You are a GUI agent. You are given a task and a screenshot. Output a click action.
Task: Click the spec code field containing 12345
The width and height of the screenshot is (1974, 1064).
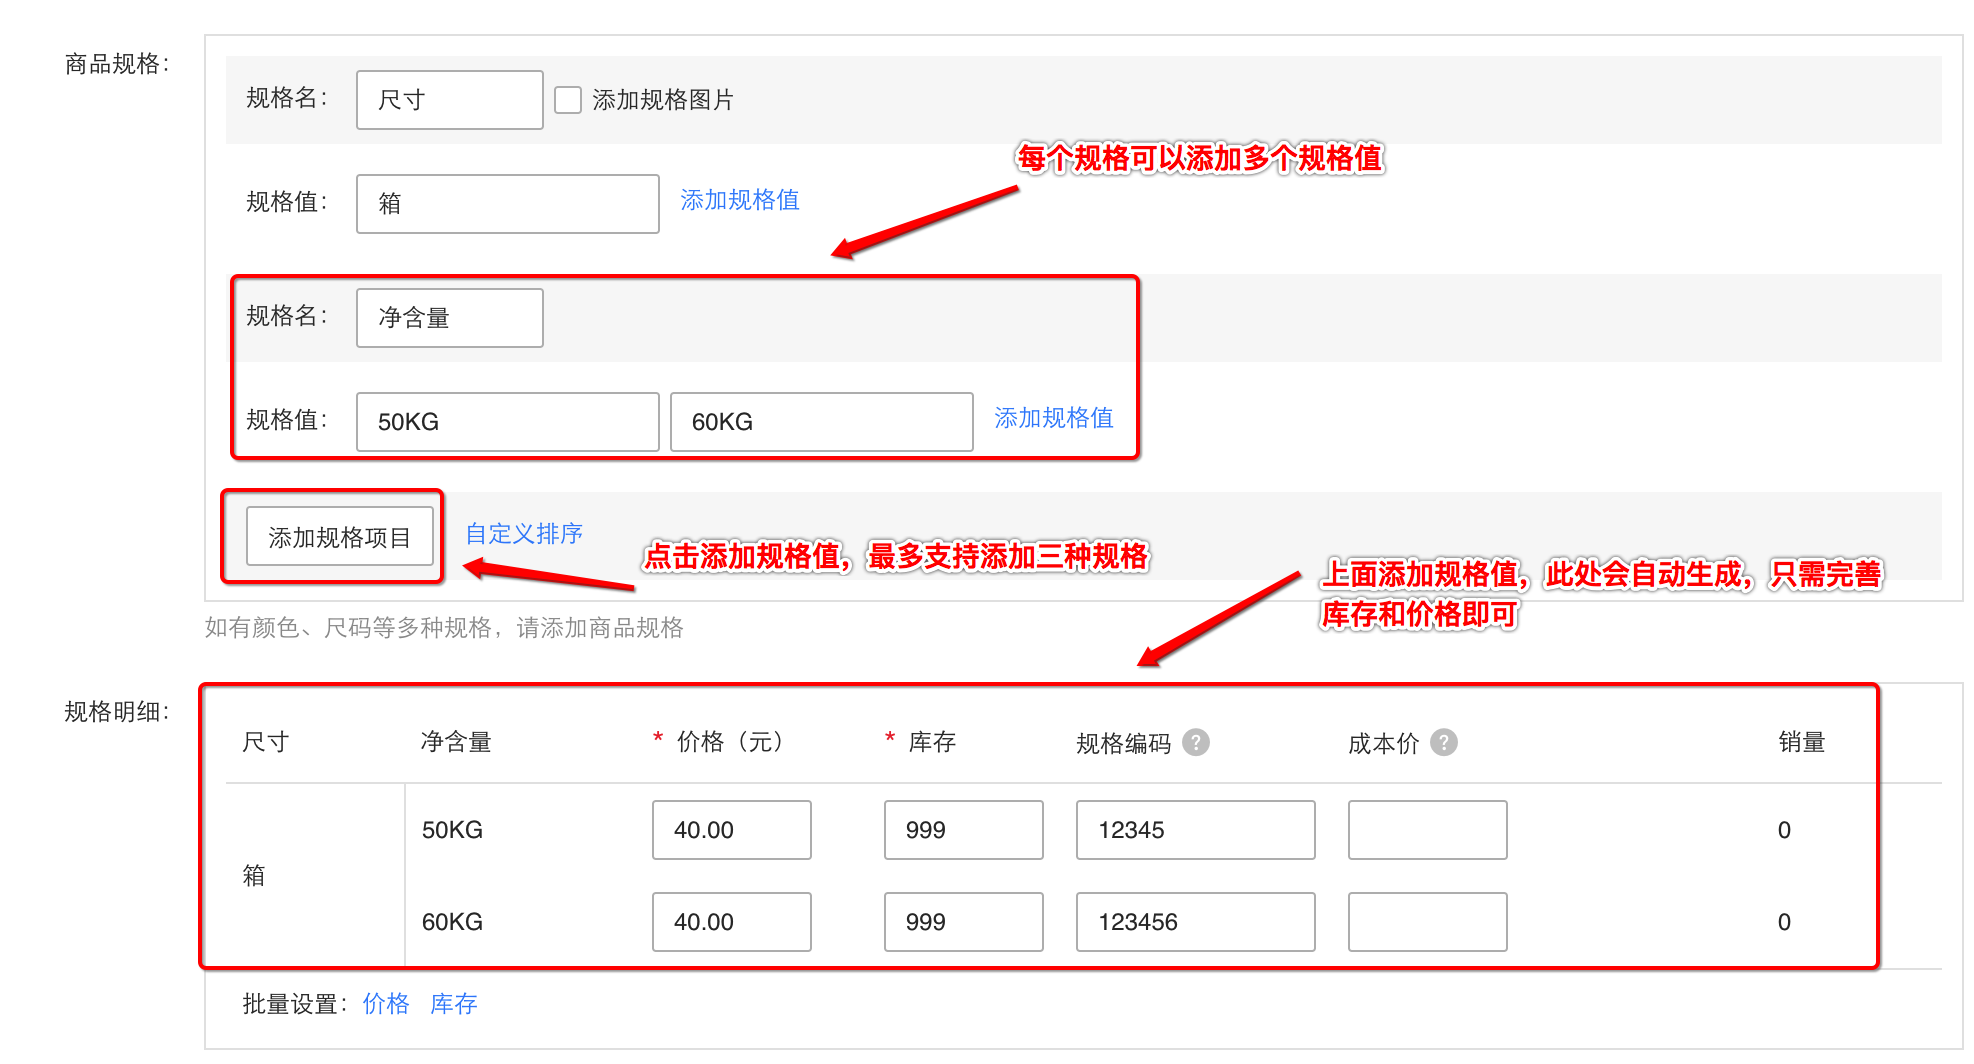pyautogui.click(x=1194, y=829)
